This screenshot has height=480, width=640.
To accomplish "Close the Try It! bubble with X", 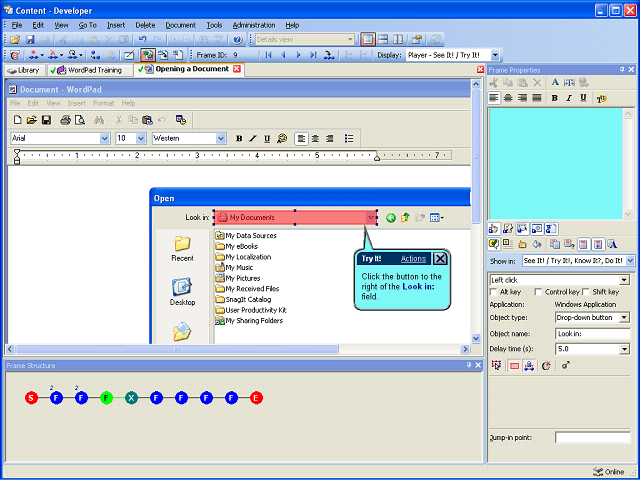I will [440, 259].
